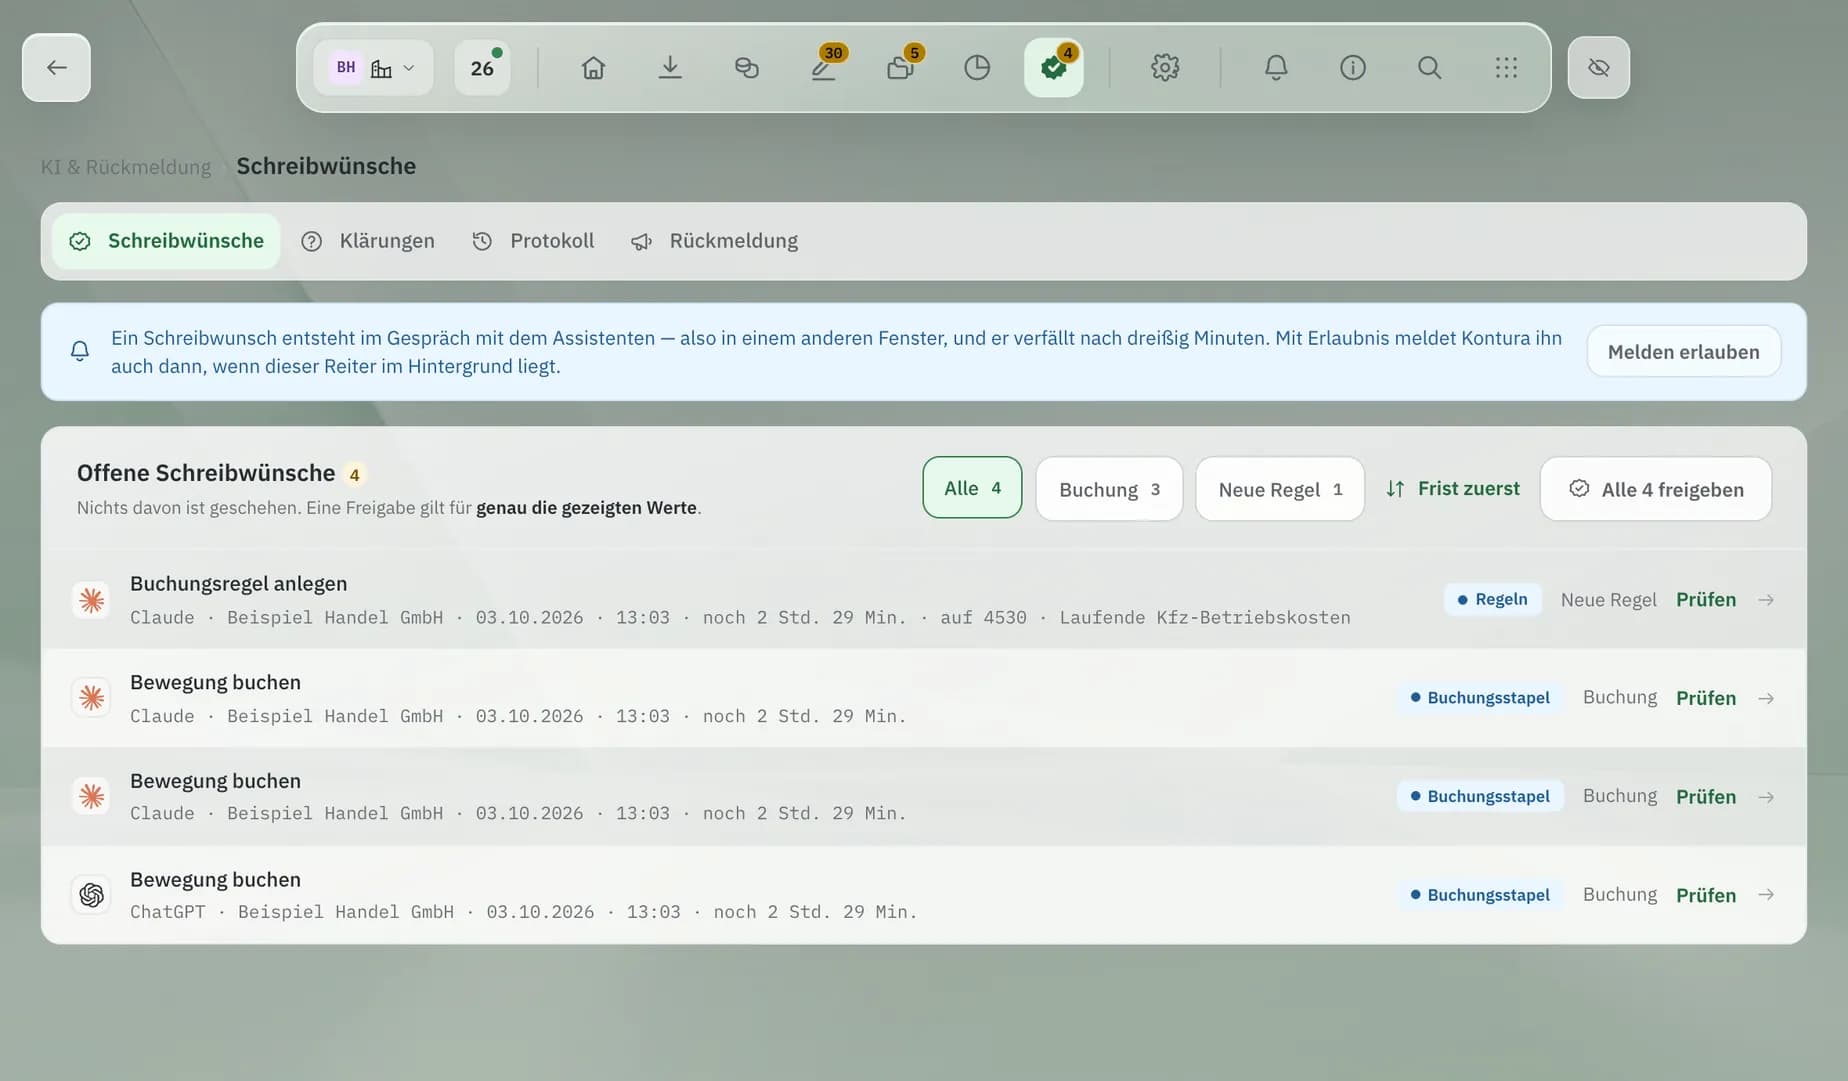The width and height of the screenshot is (1848, 1081).
Task: Click Melden erlauben button
Action: [x=1683, y=351]
